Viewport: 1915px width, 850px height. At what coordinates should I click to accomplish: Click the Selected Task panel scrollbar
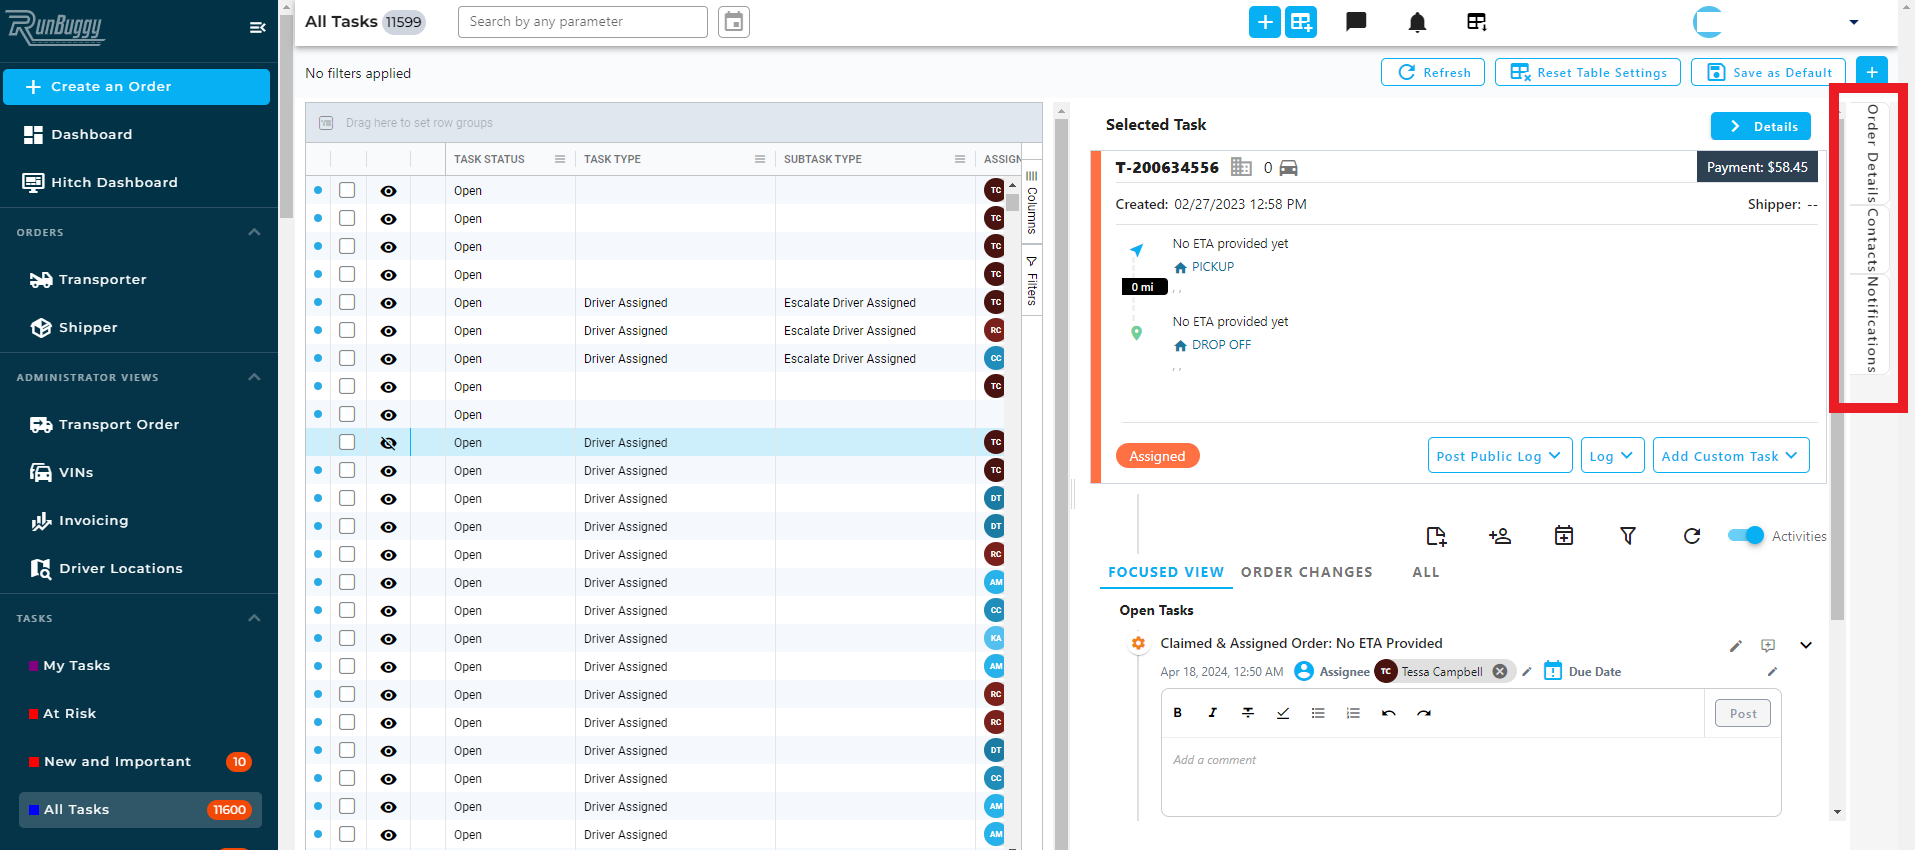pyautogui.click(x=1837, y=370)
